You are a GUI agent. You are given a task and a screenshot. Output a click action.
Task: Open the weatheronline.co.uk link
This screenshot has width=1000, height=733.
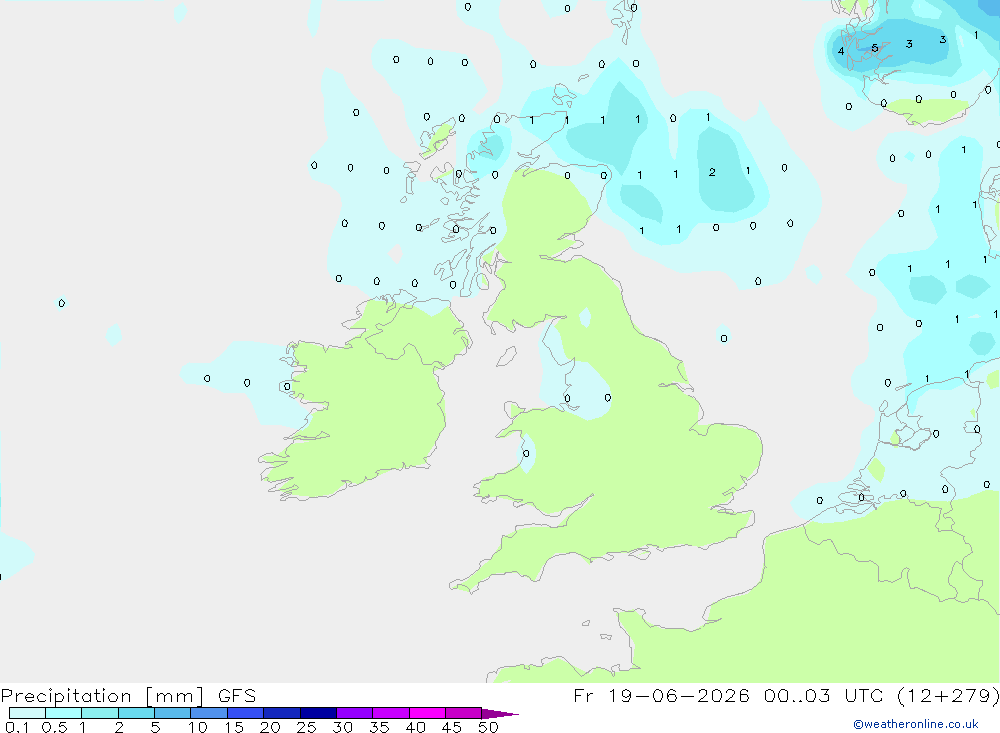[x=916, y=724]
